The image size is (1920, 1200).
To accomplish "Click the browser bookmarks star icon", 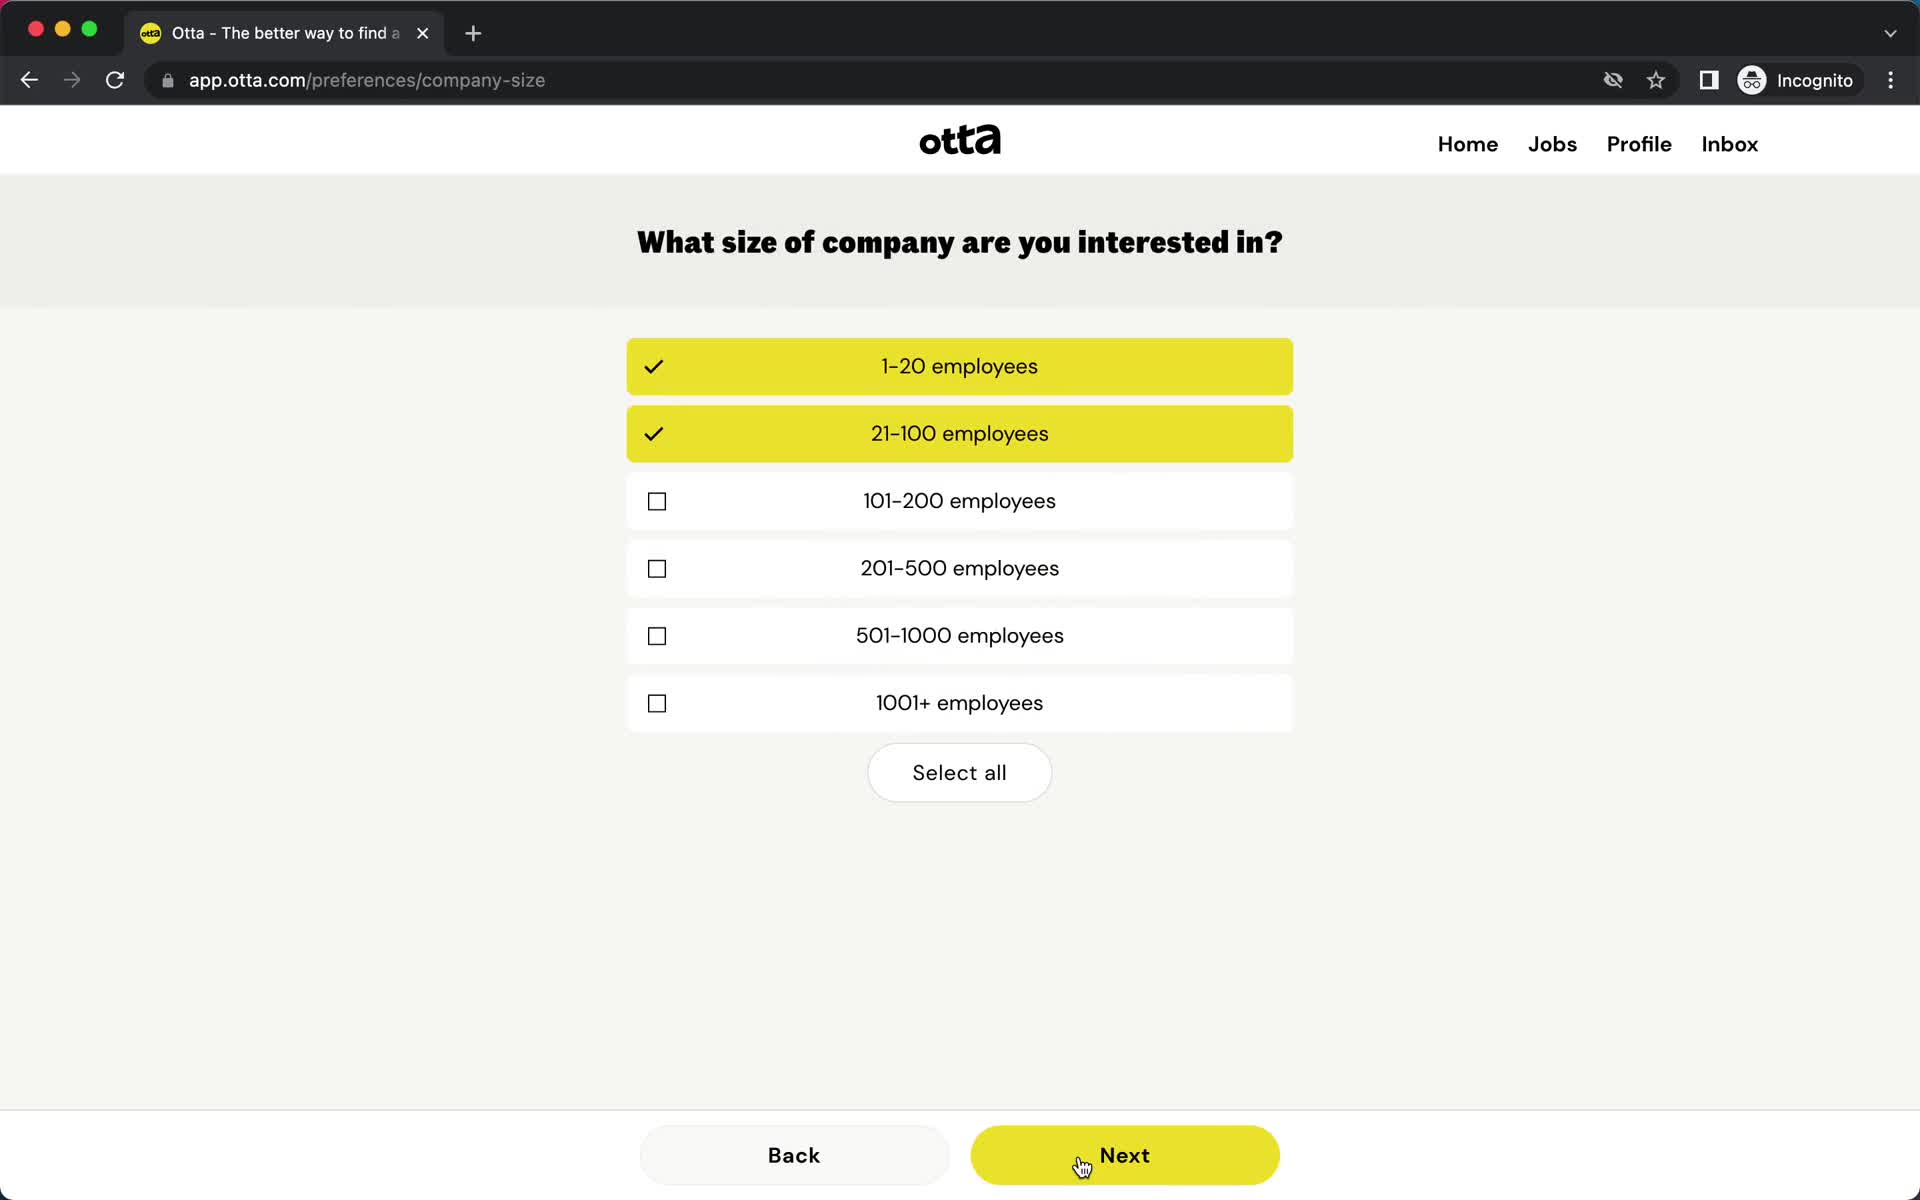I will click(x=1656, y=80).
